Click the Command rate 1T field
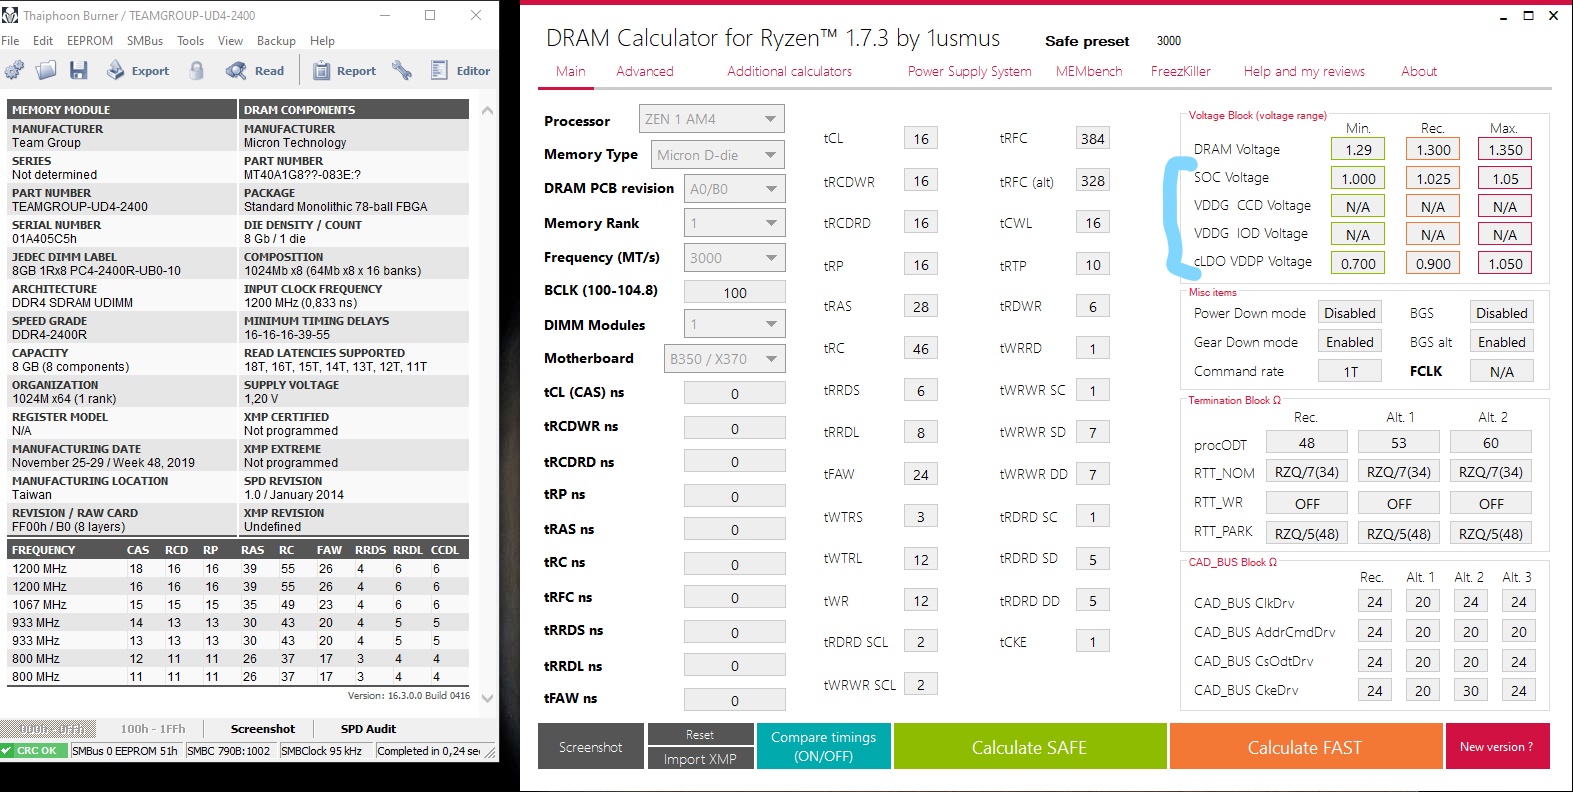Image resolution: width=1573 pixels, height=792 pixels. [x=1350, y=371]
